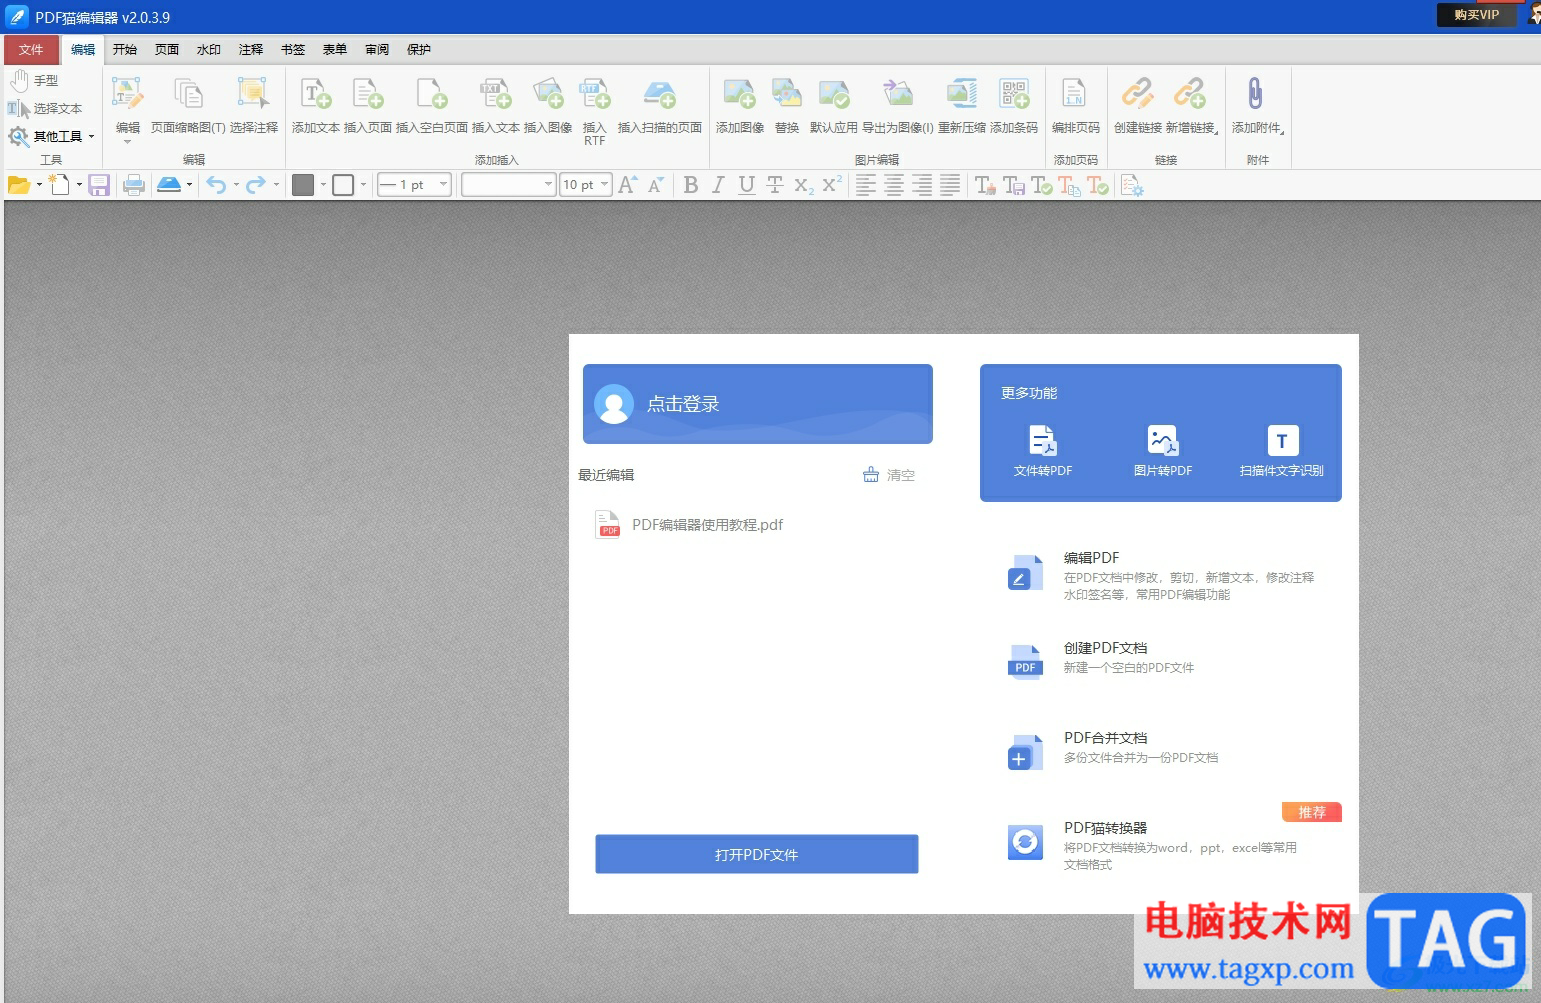
Task: Select the Hand tool
Action: (35, 80)
